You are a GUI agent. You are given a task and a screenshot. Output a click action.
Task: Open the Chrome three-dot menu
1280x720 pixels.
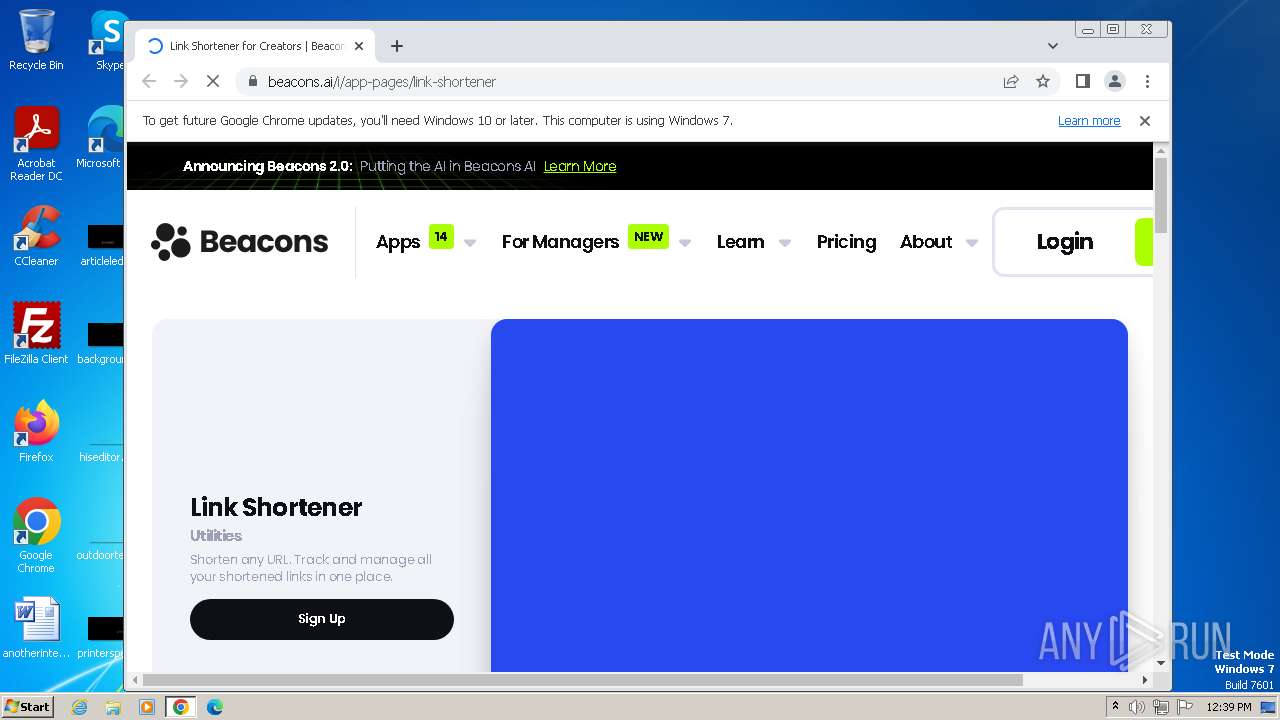coord(1147,82)
